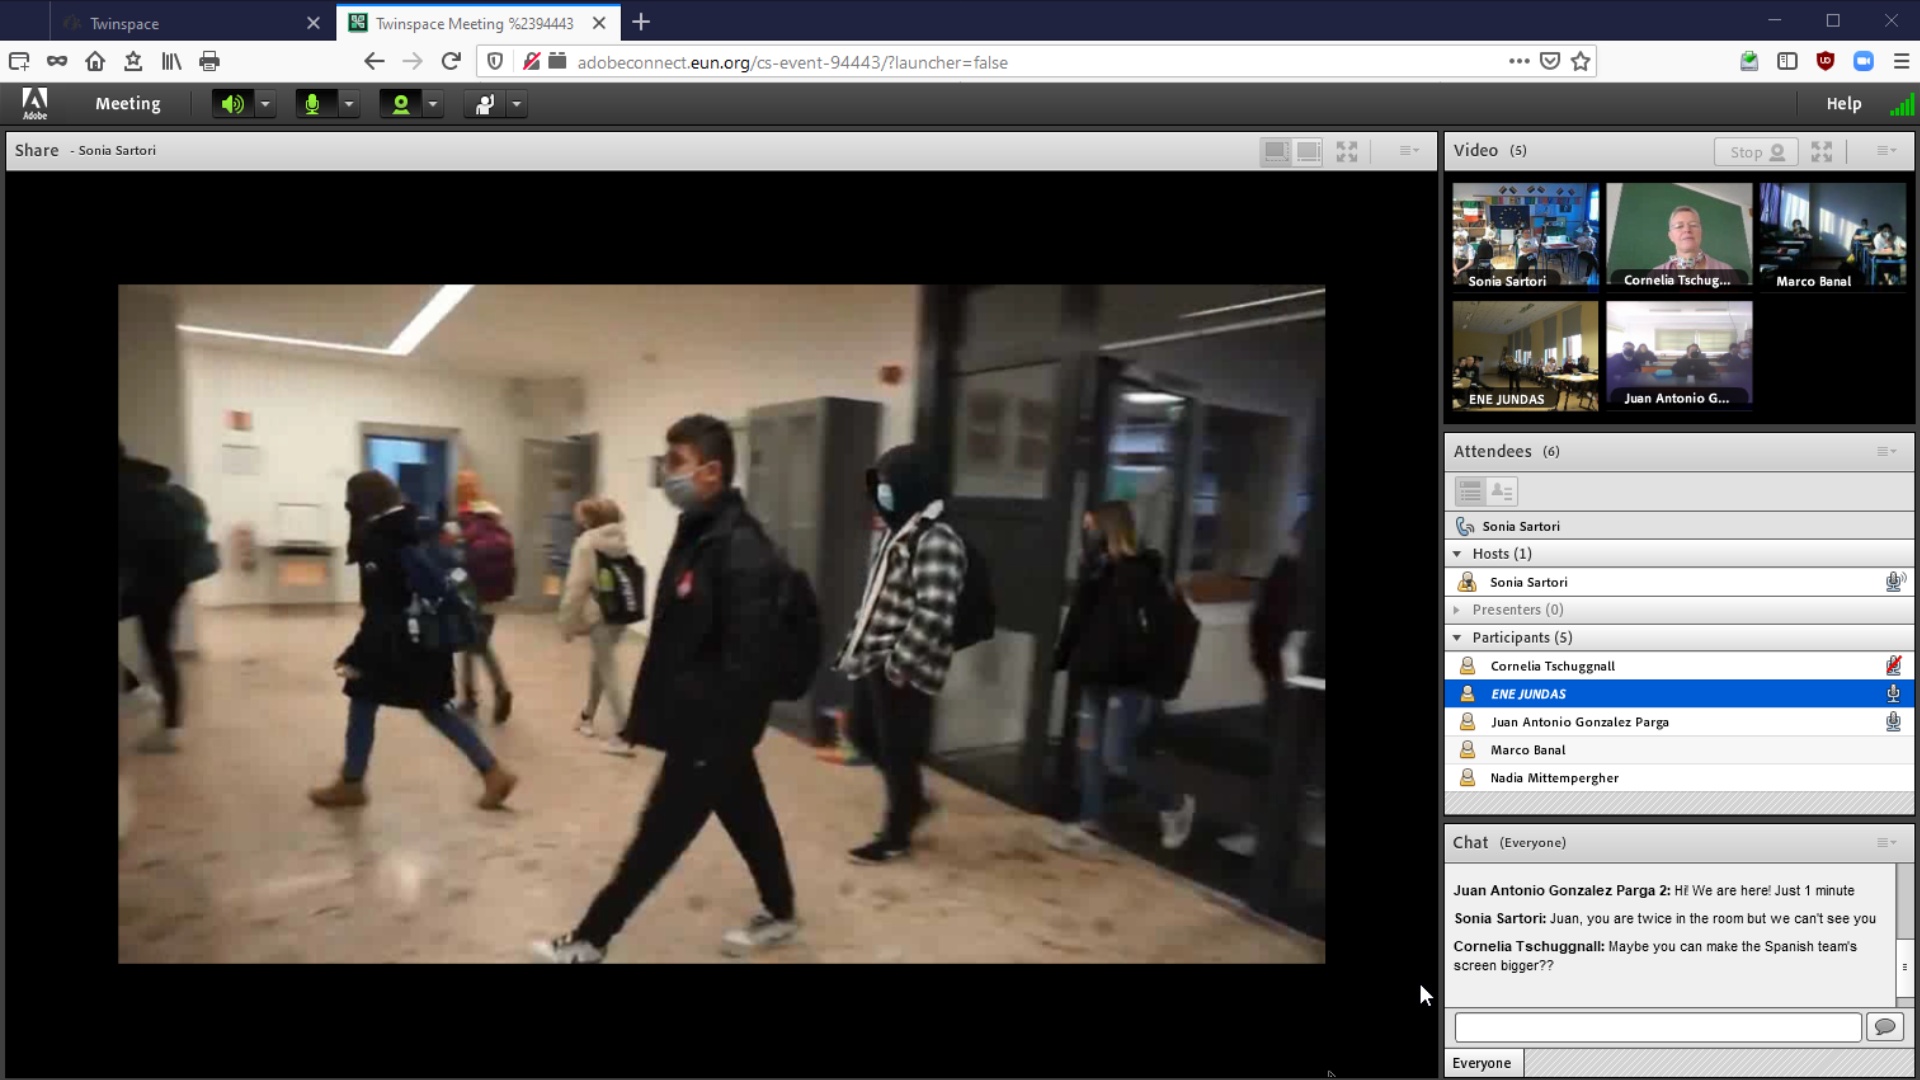Select Cornelia Tschuggnall's video thumbnail

click(x=1679, y=236)
